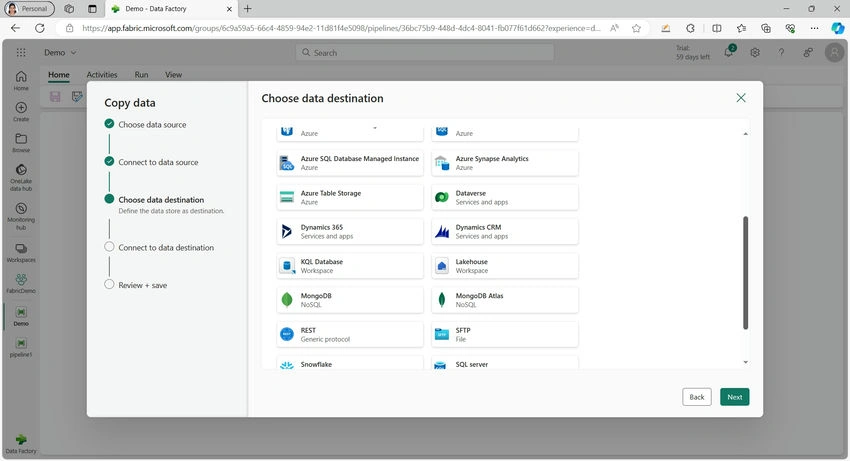Screen dimensions: 850x461
Task: Open the notifications bell icon
Action: [729, 52]
